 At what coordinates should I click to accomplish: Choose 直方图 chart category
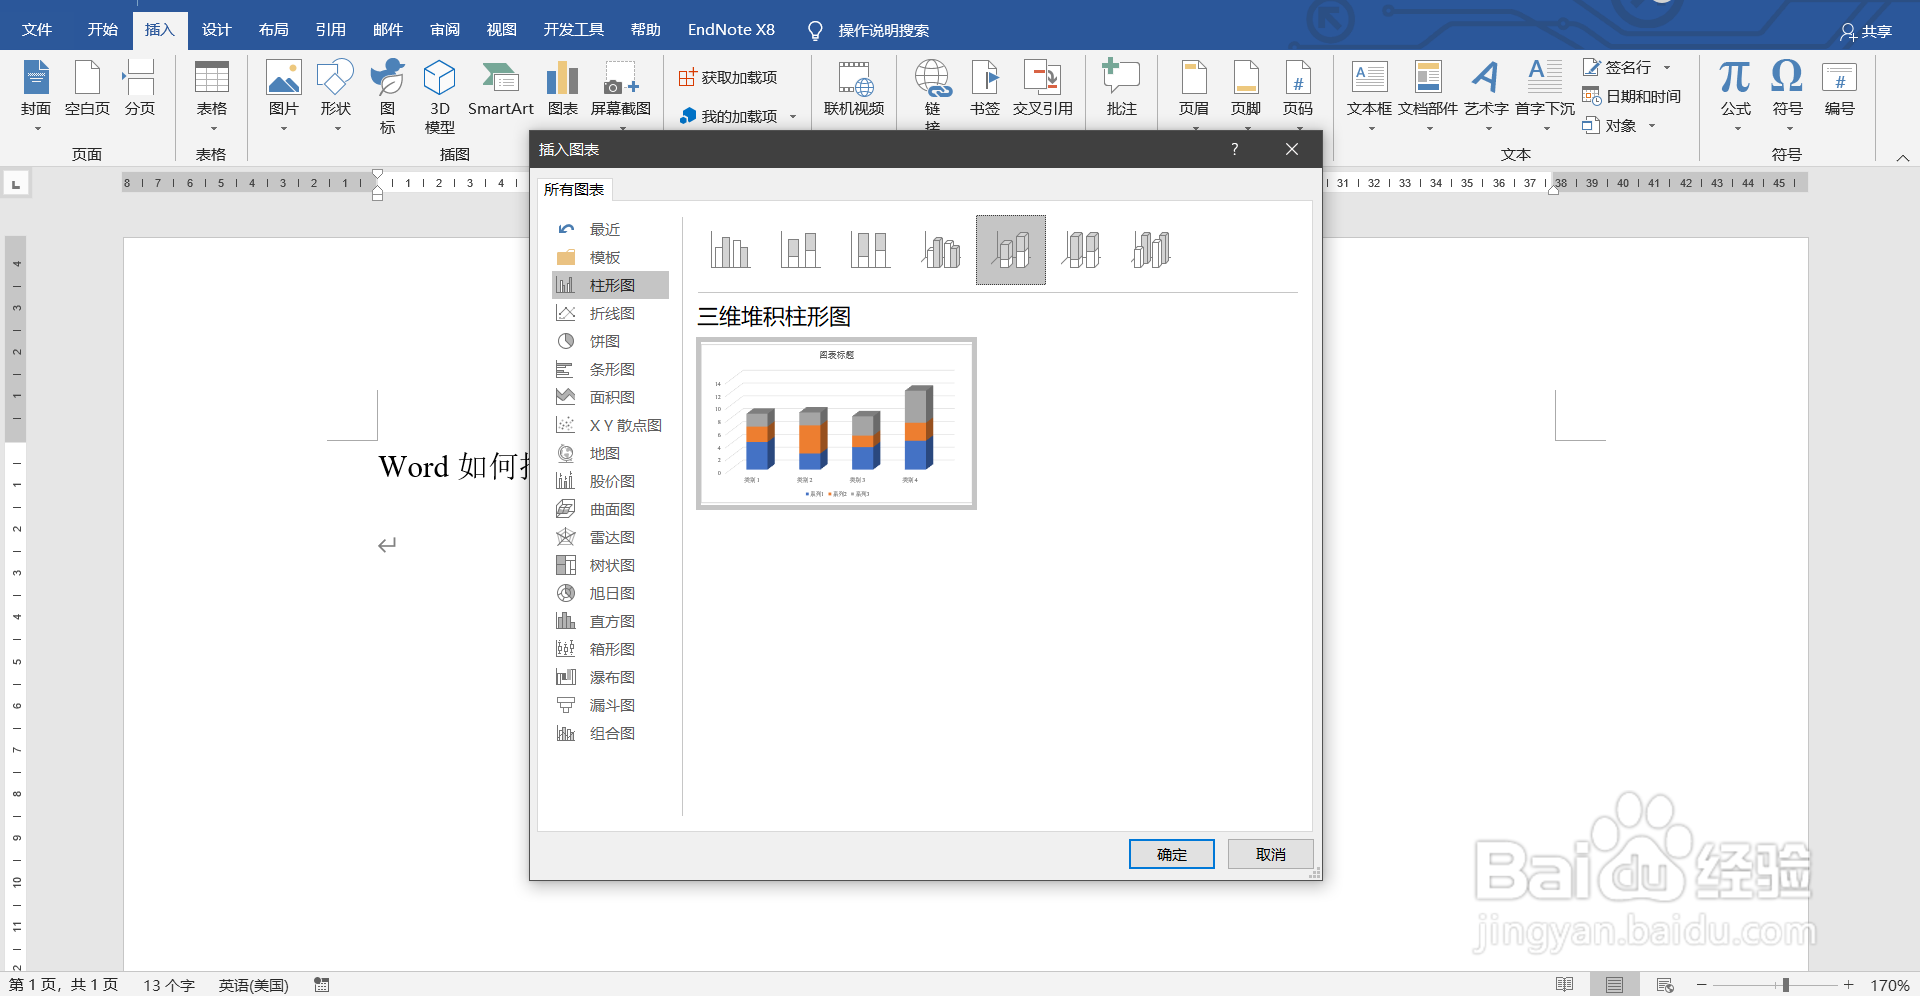[x=610, y=621]
